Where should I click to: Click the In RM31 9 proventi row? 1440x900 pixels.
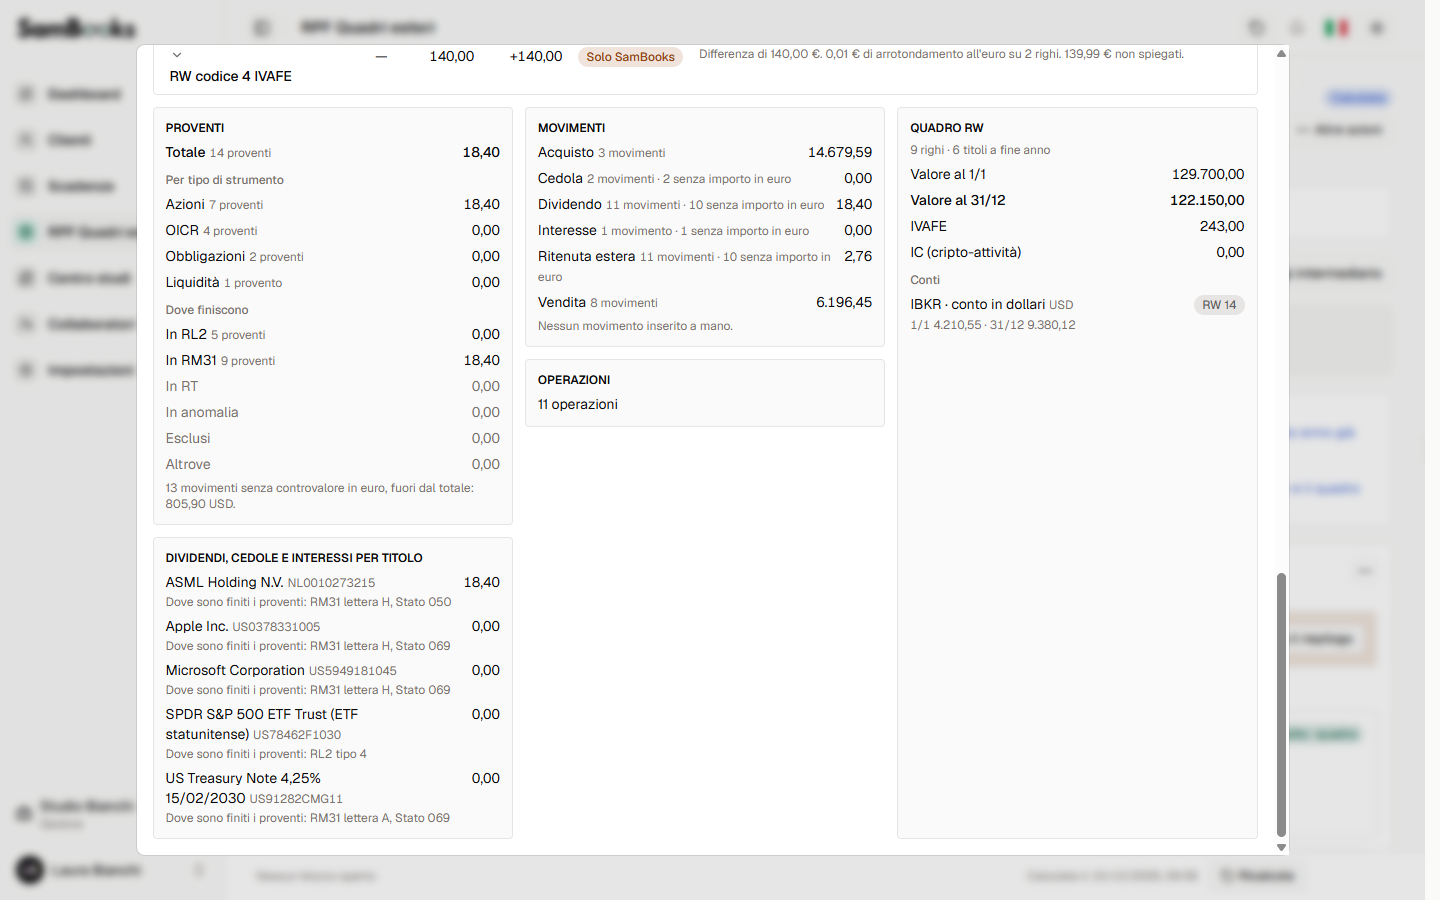pyautogui.click(x=333, y=361)
